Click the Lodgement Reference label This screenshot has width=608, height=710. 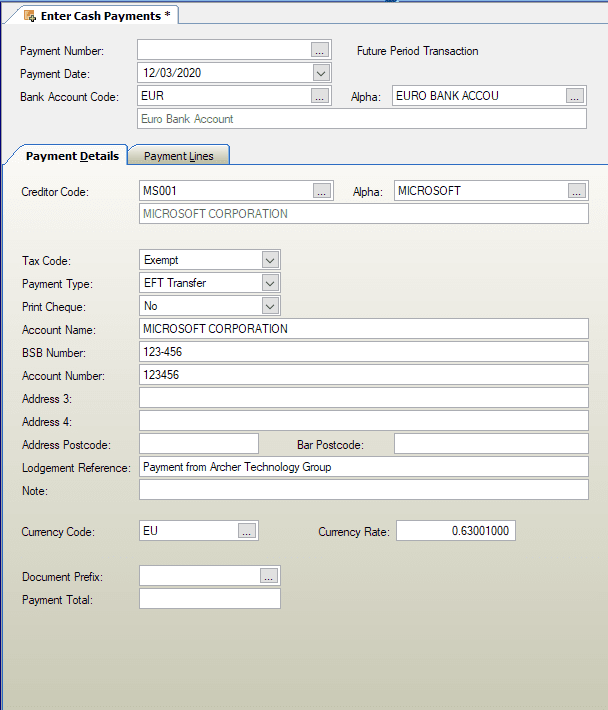(x=76, y=468)
